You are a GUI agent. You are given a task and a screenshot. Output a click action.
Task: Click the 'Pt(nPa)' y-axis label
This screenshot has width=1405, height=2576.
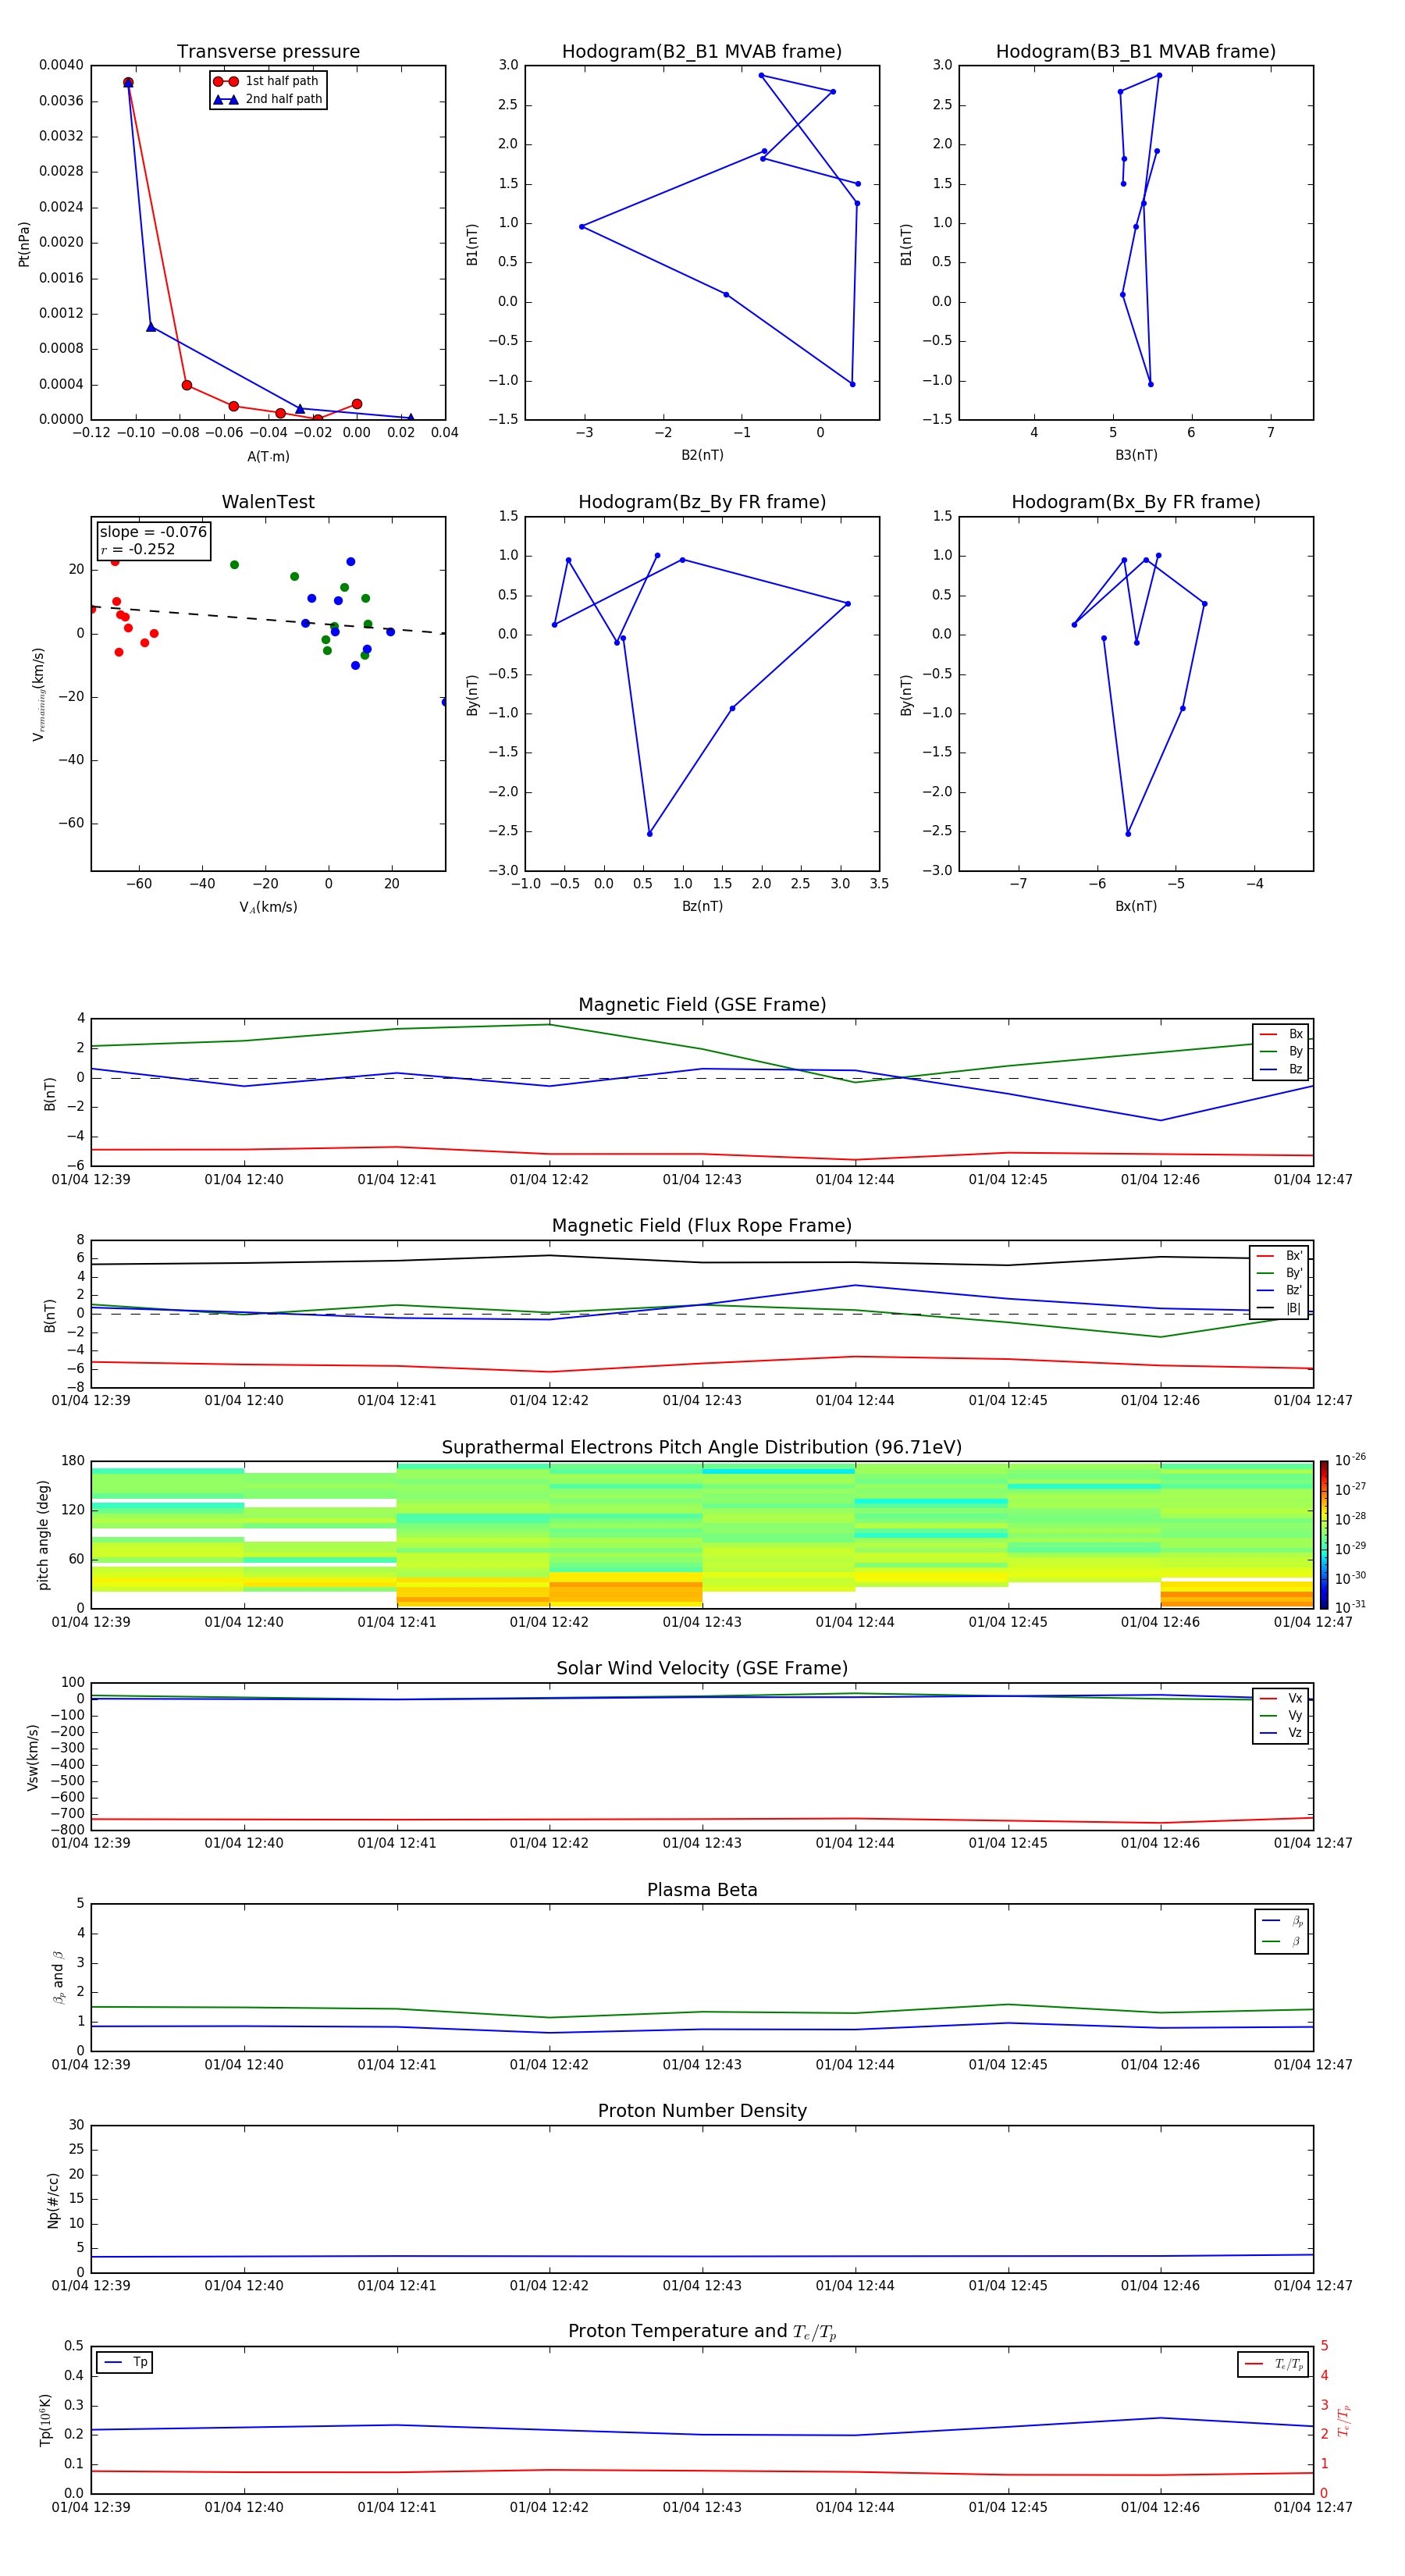(x=24, y=243)
